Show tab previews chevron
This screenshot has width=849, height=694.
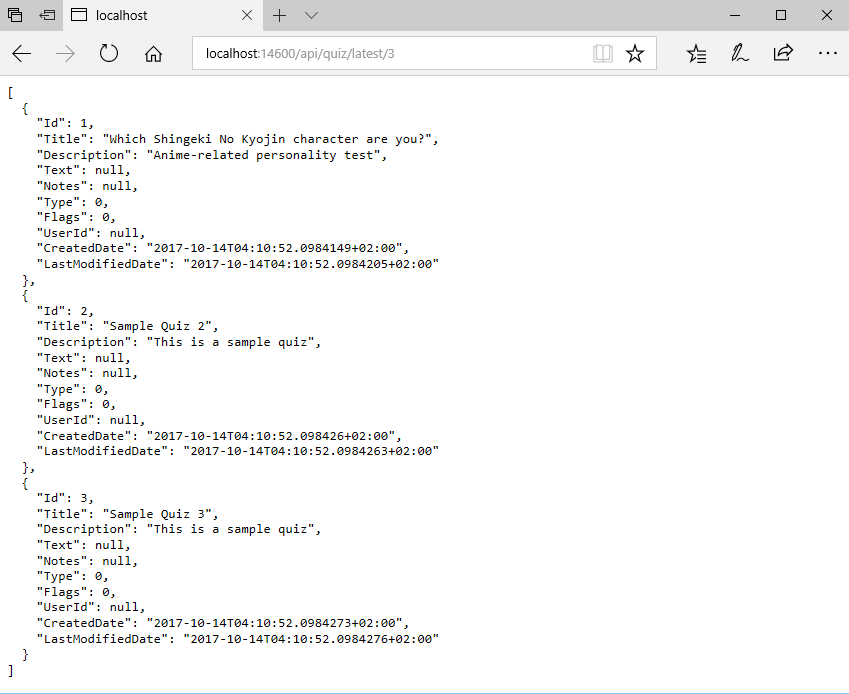point(311,16)
